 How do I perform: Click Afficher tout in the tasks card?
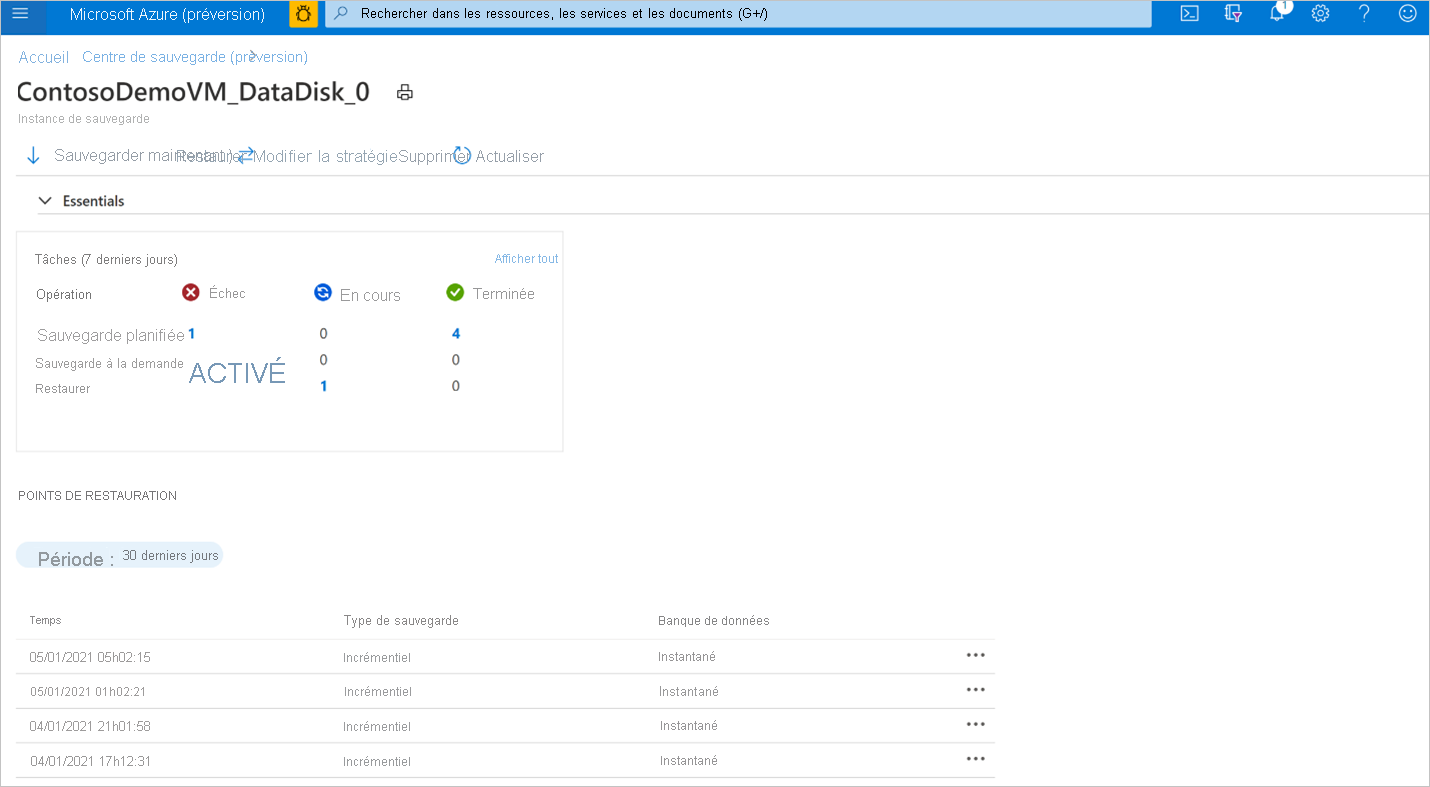point(526,259)
